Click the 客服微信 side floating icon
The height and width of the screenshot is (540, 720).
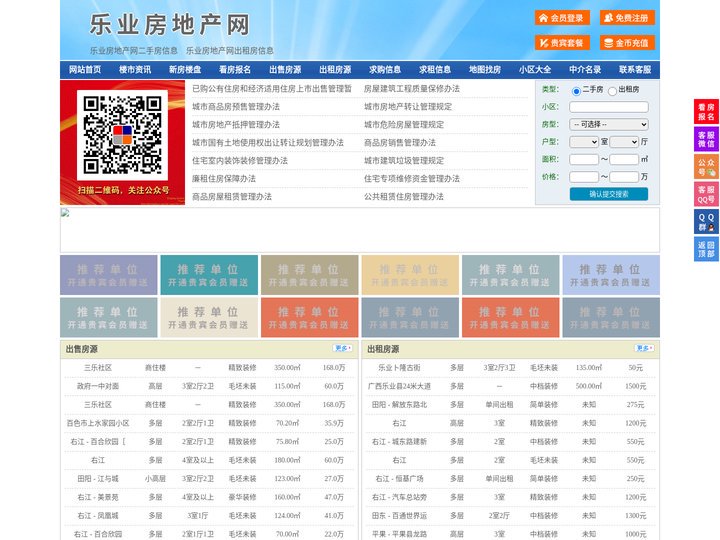[x=706, y=139]
